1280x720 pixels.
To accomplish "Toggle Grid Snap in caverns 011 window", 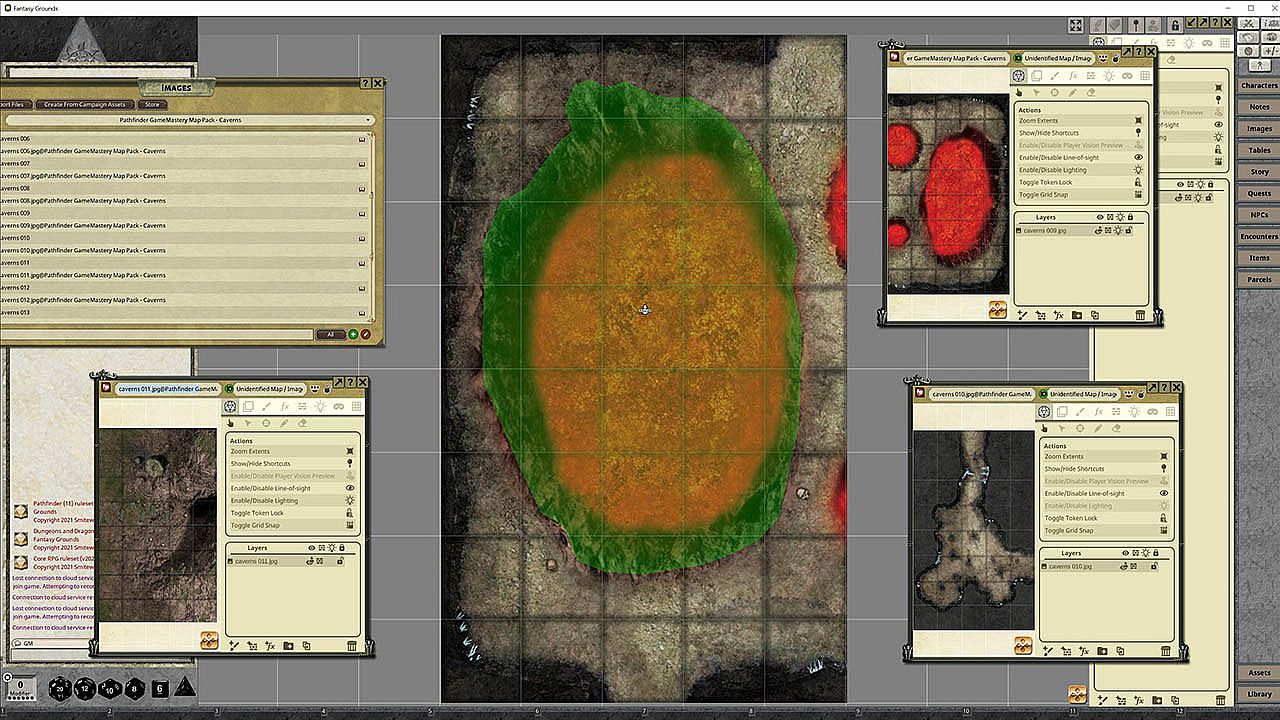I will (294, 525).
